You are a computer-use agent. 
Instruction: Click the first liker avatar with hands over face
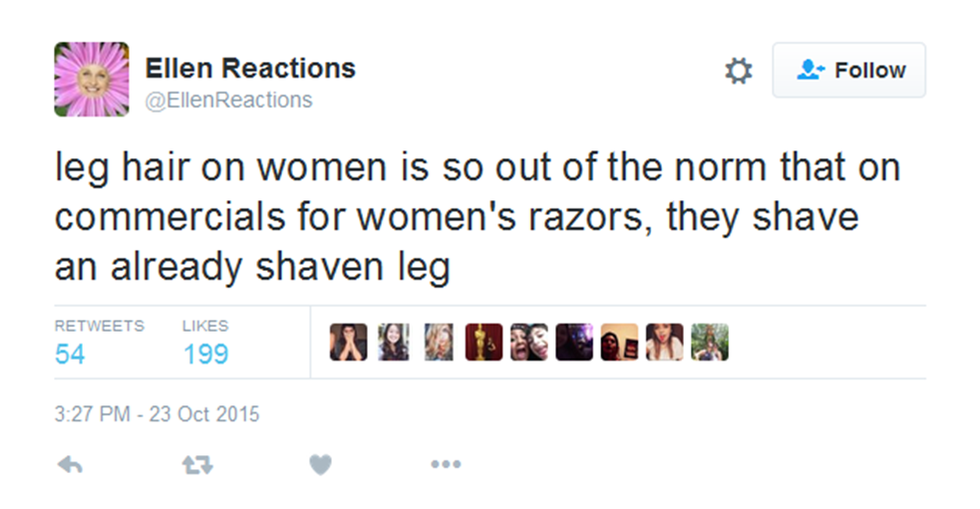(x=348, y=342)
